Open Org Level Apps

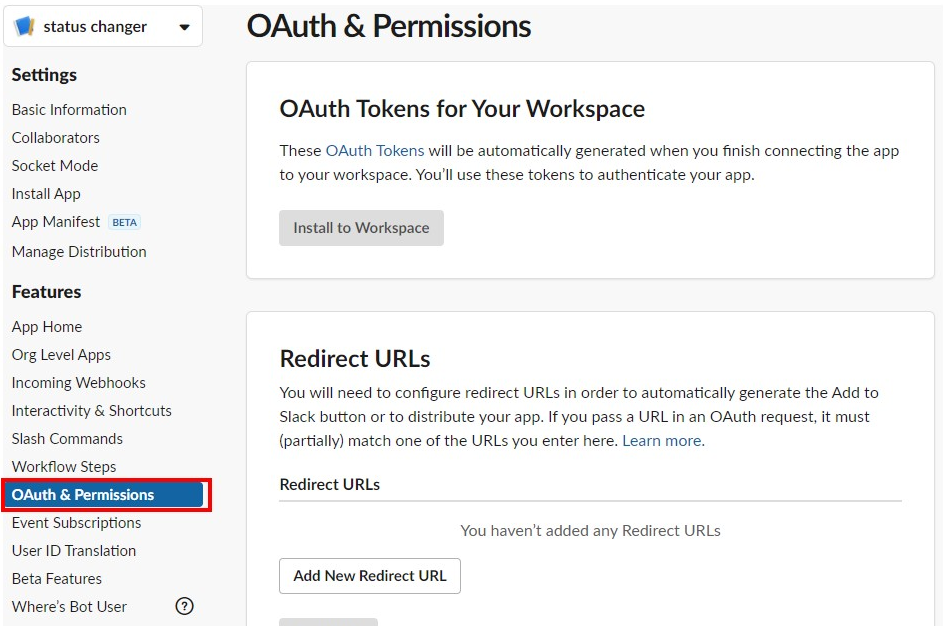[60, 355]
